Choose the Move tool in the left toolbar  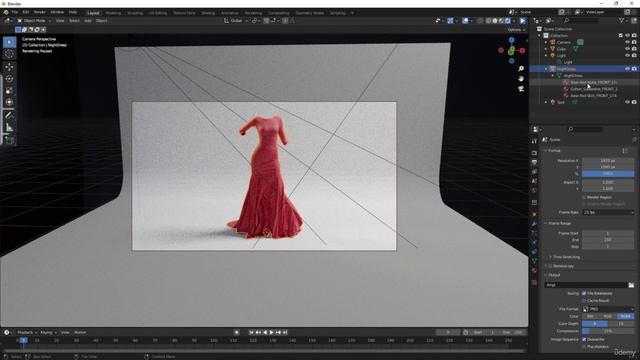[x=9, y=67]
